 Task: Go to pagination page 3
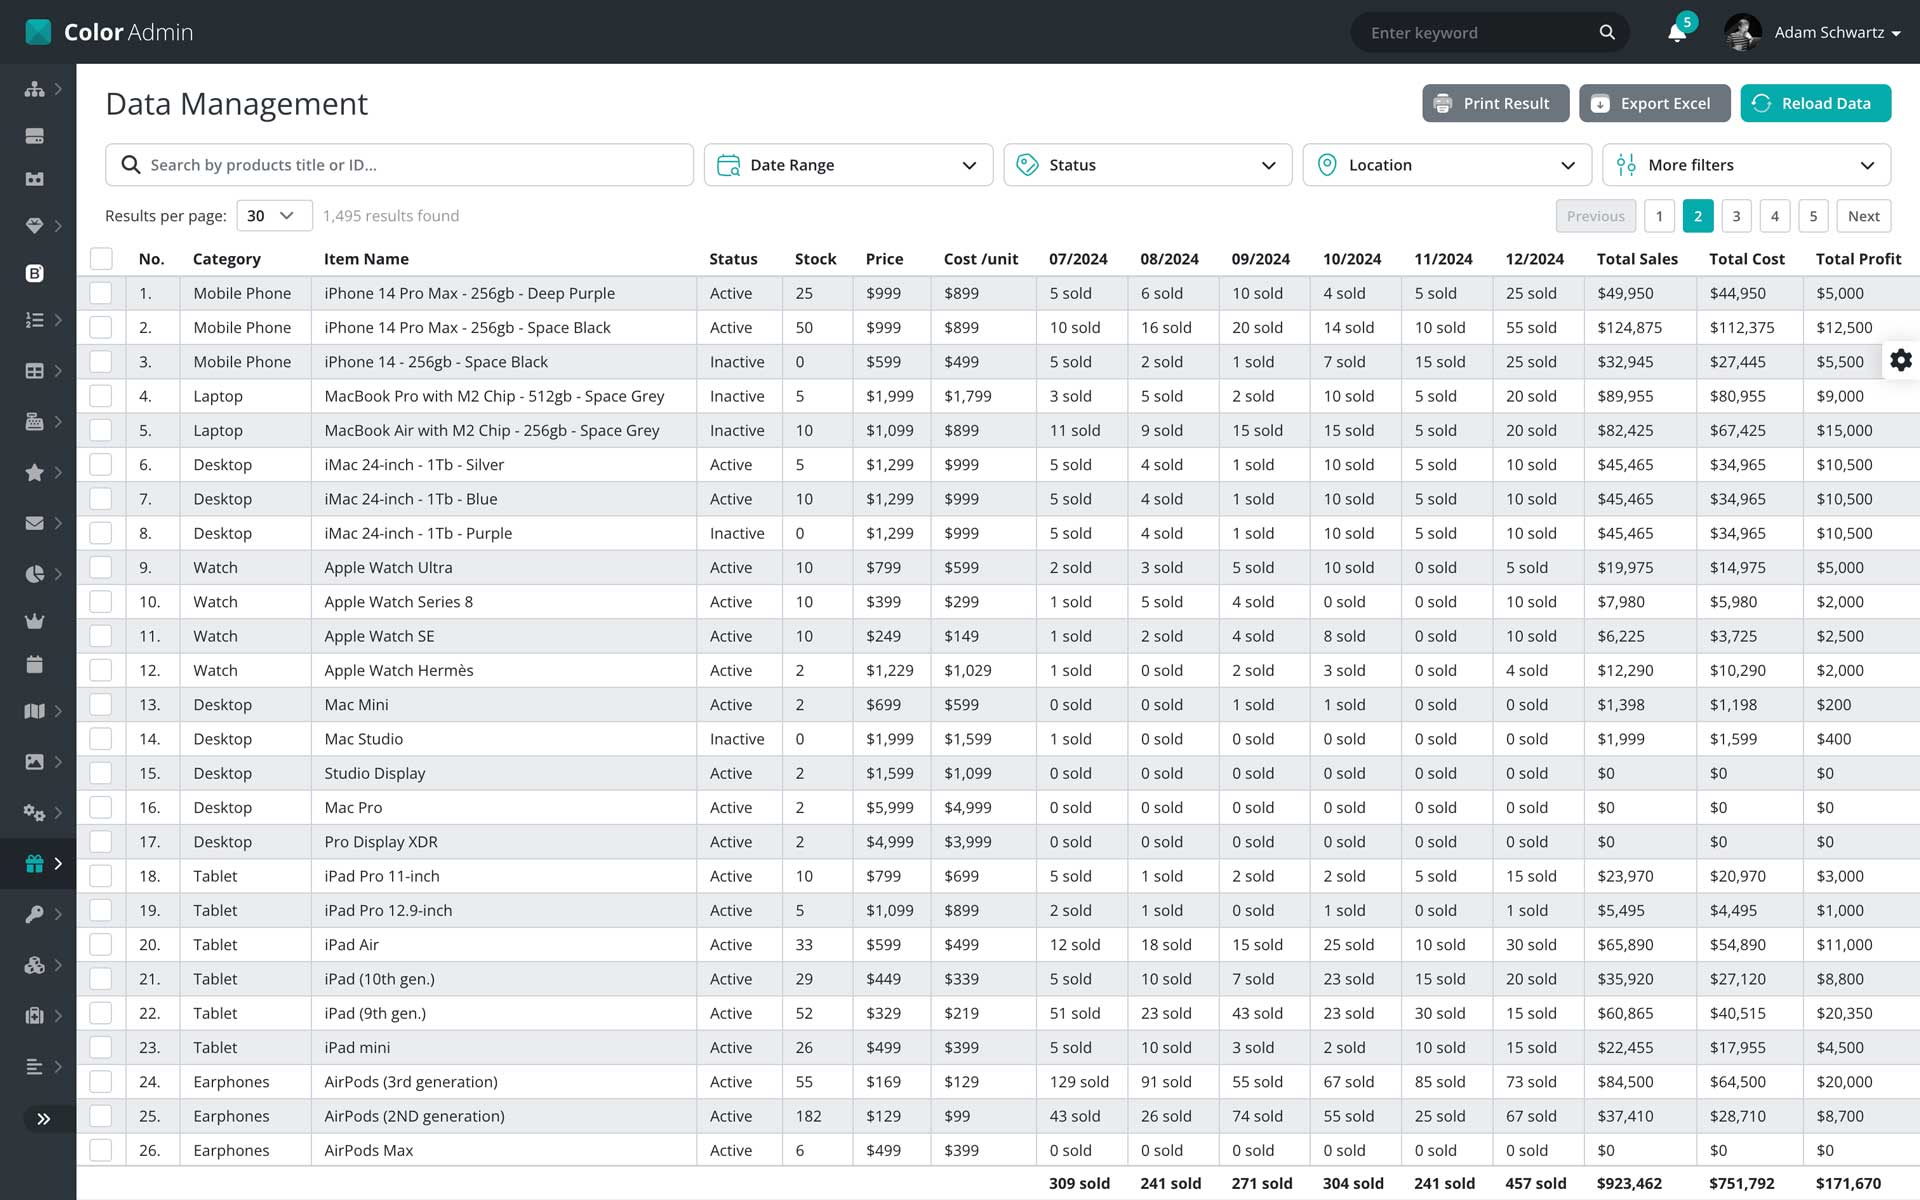tap(1736, 216)
